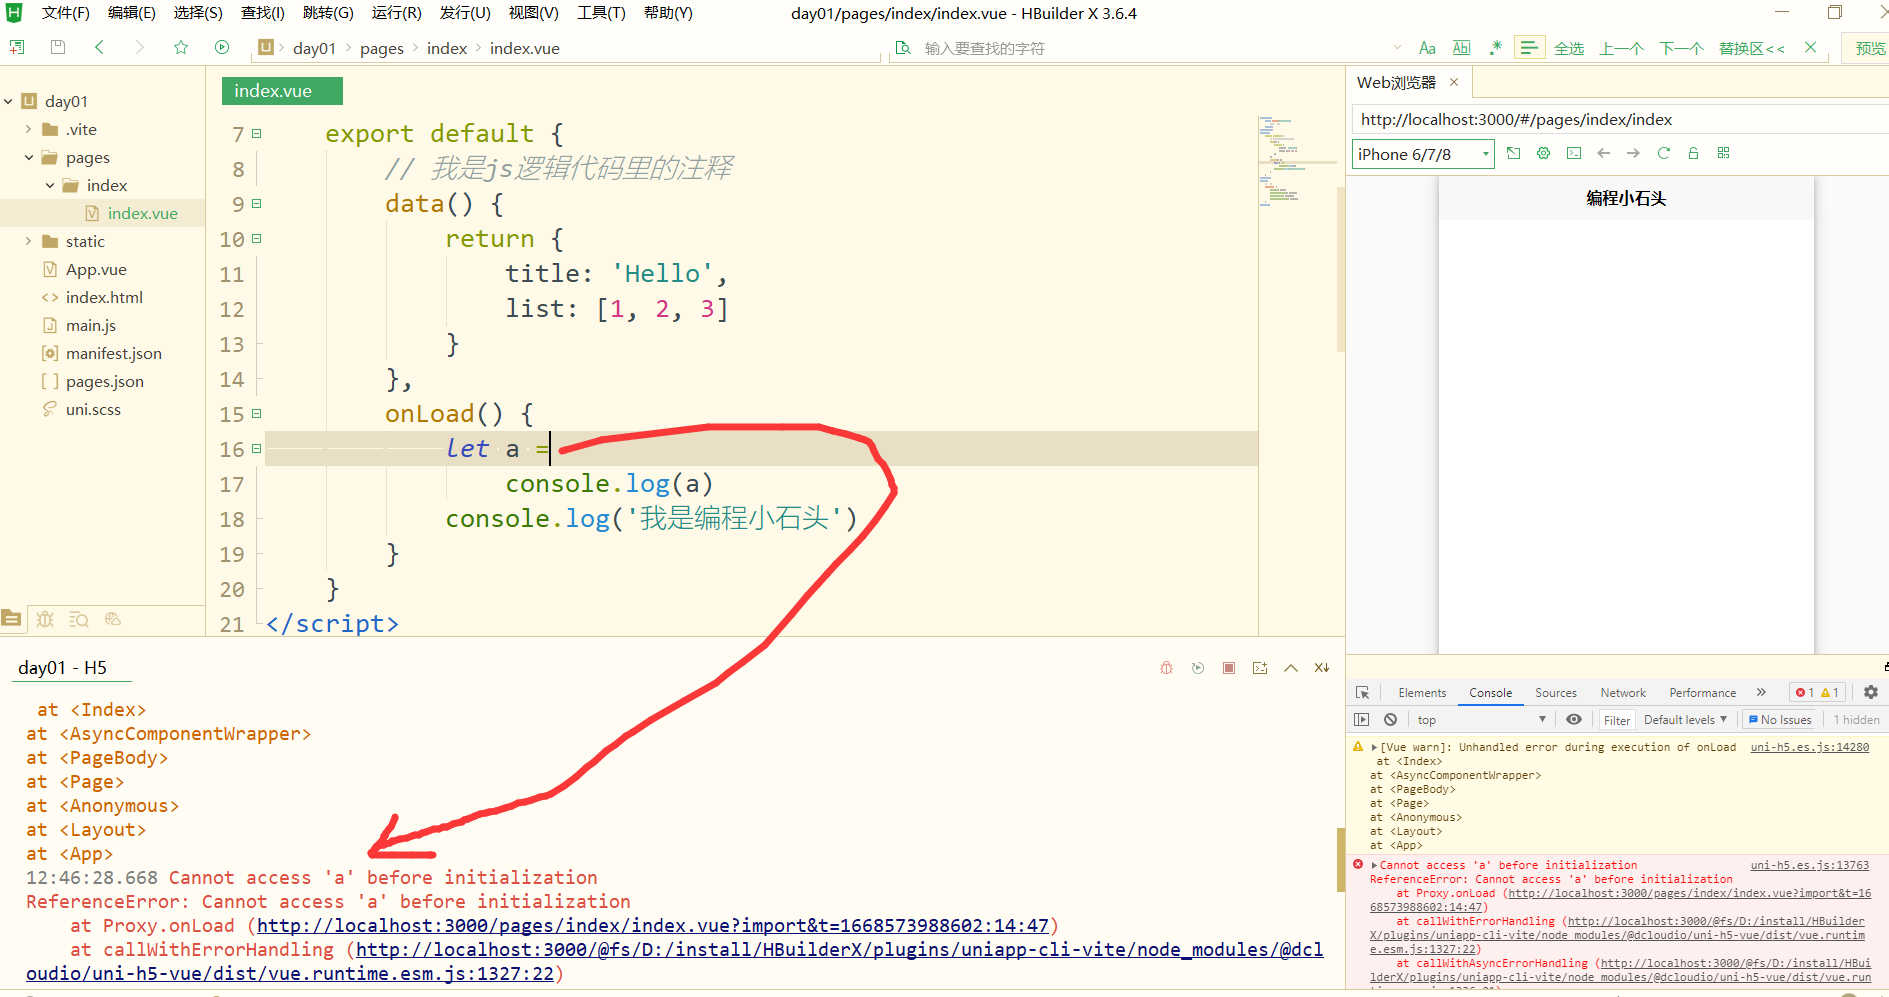
Task: Click pages in breadcrumb path
Action: (382, 48)
